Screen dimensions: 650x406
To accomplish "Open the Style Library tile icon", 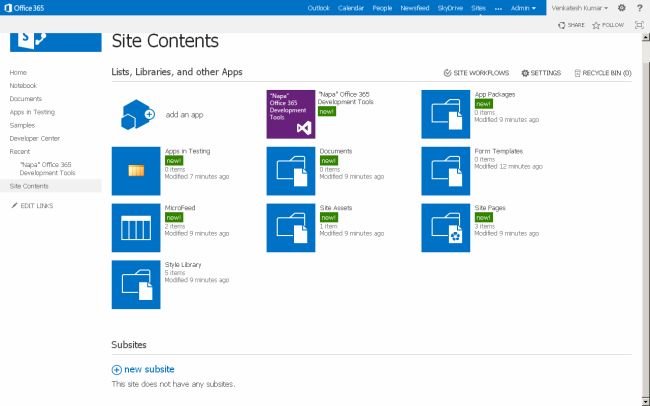I will [x=136, y=285].
